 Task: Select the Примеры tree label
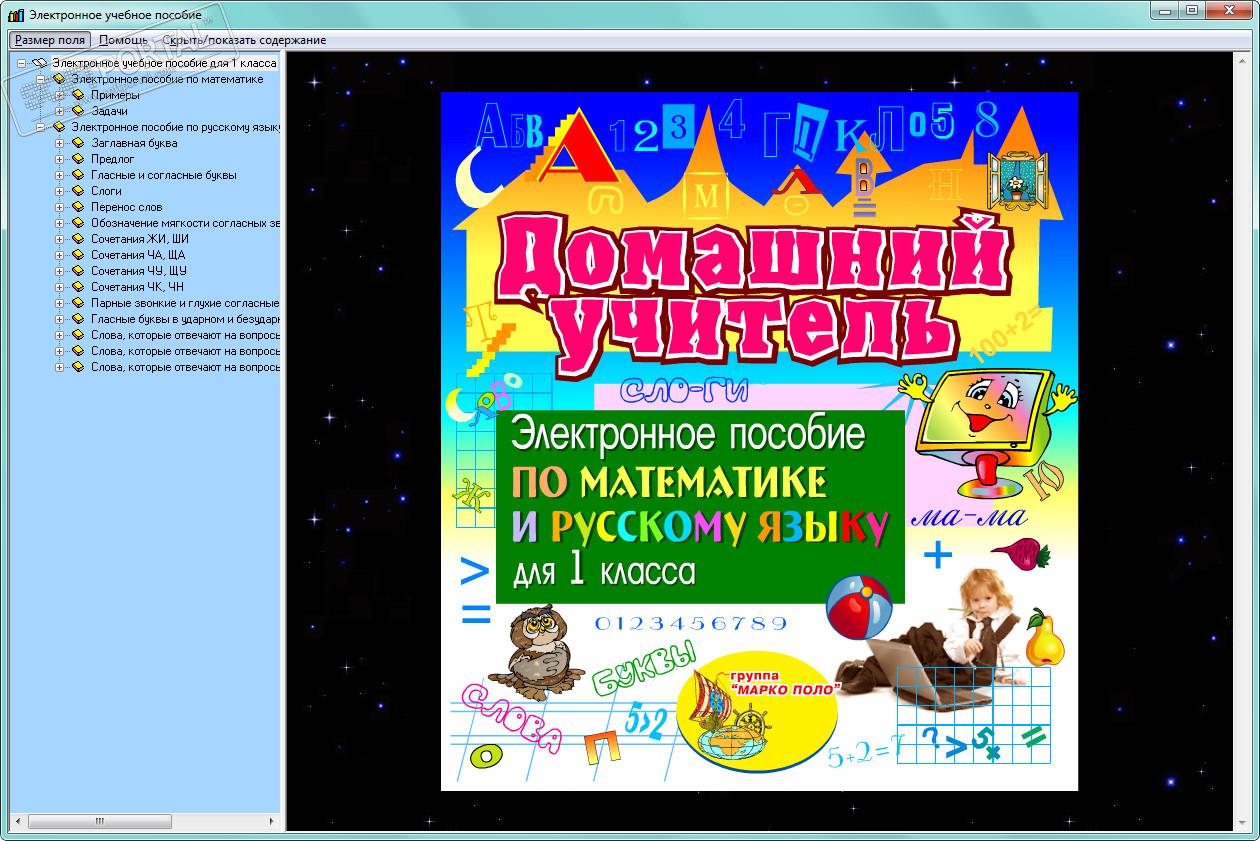point(115,95)
